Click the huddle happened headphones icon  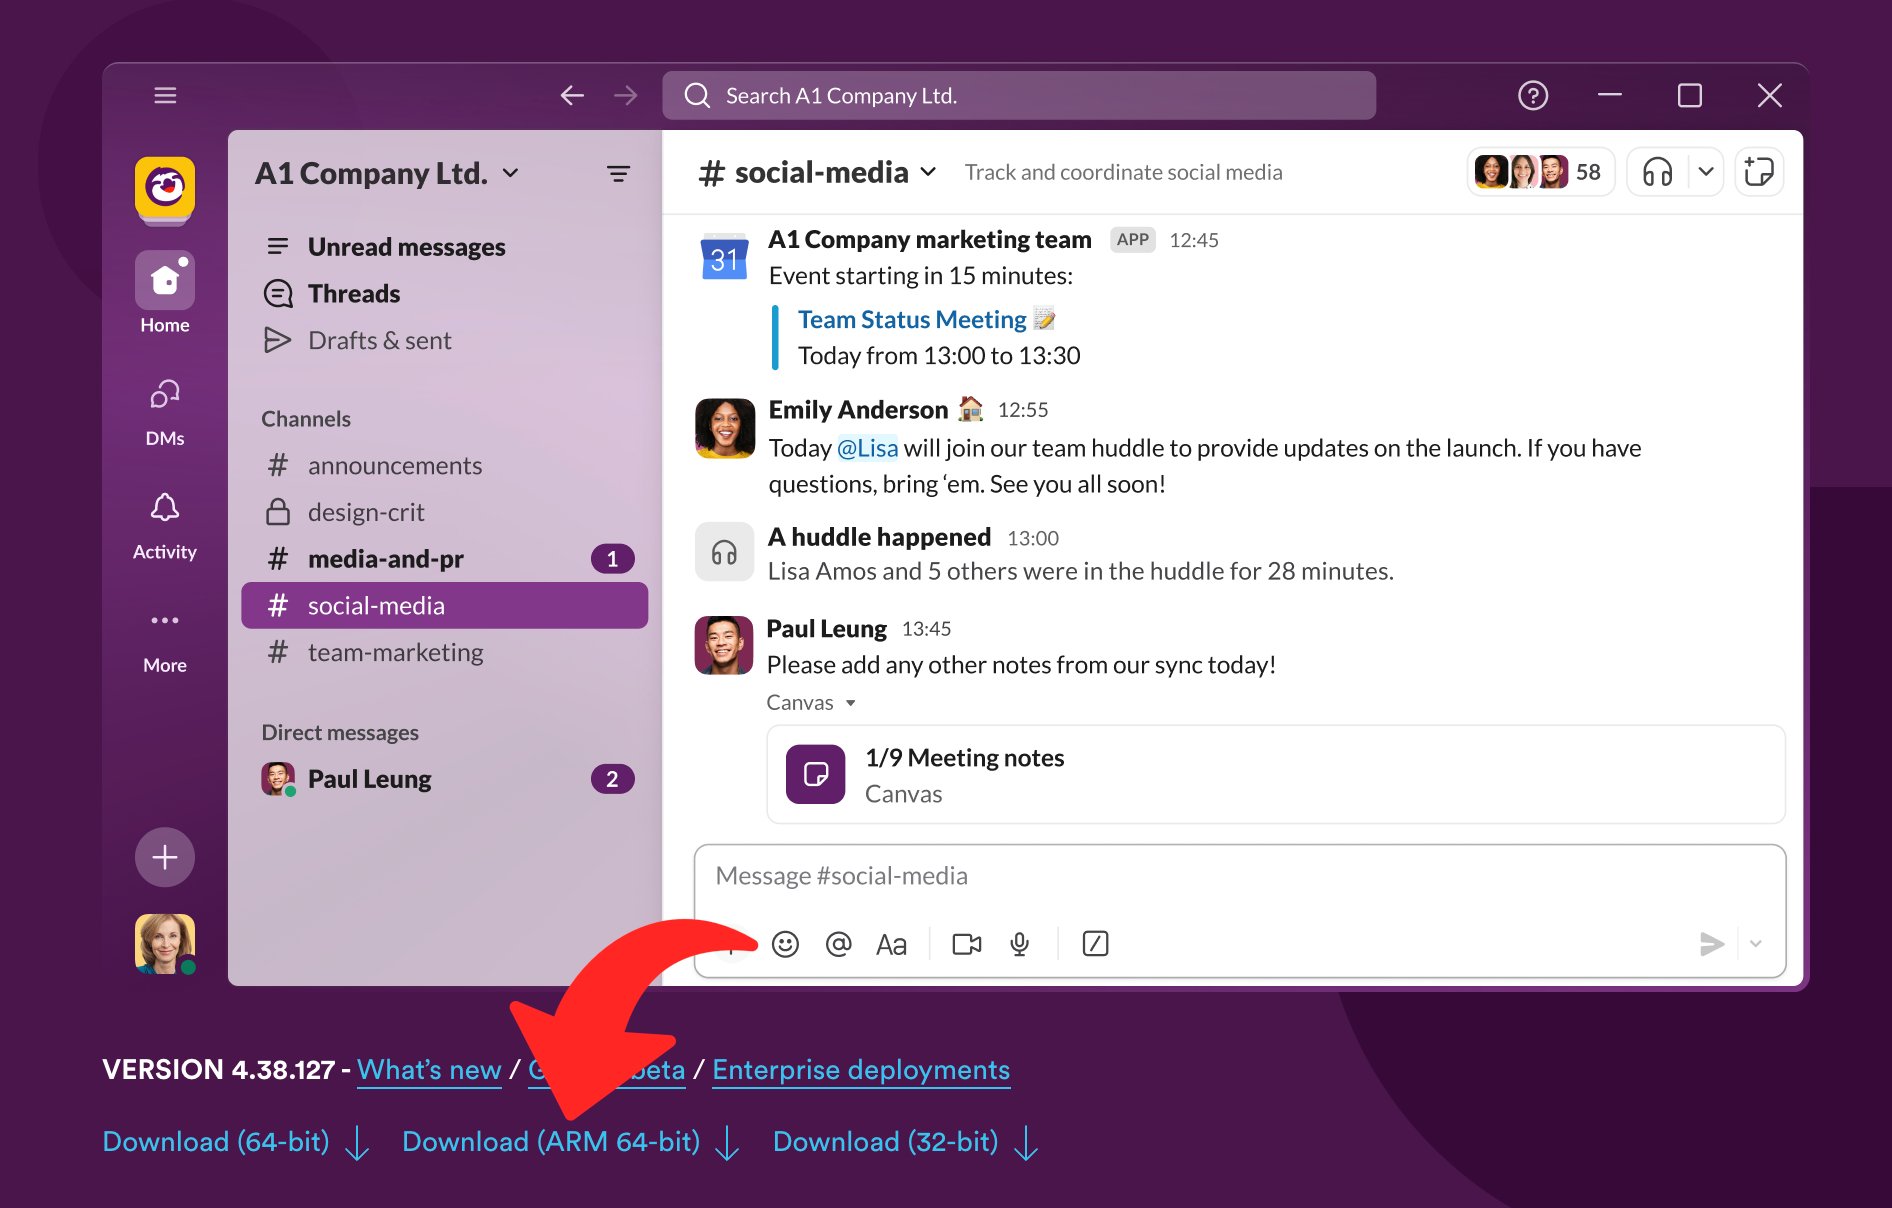724,552
